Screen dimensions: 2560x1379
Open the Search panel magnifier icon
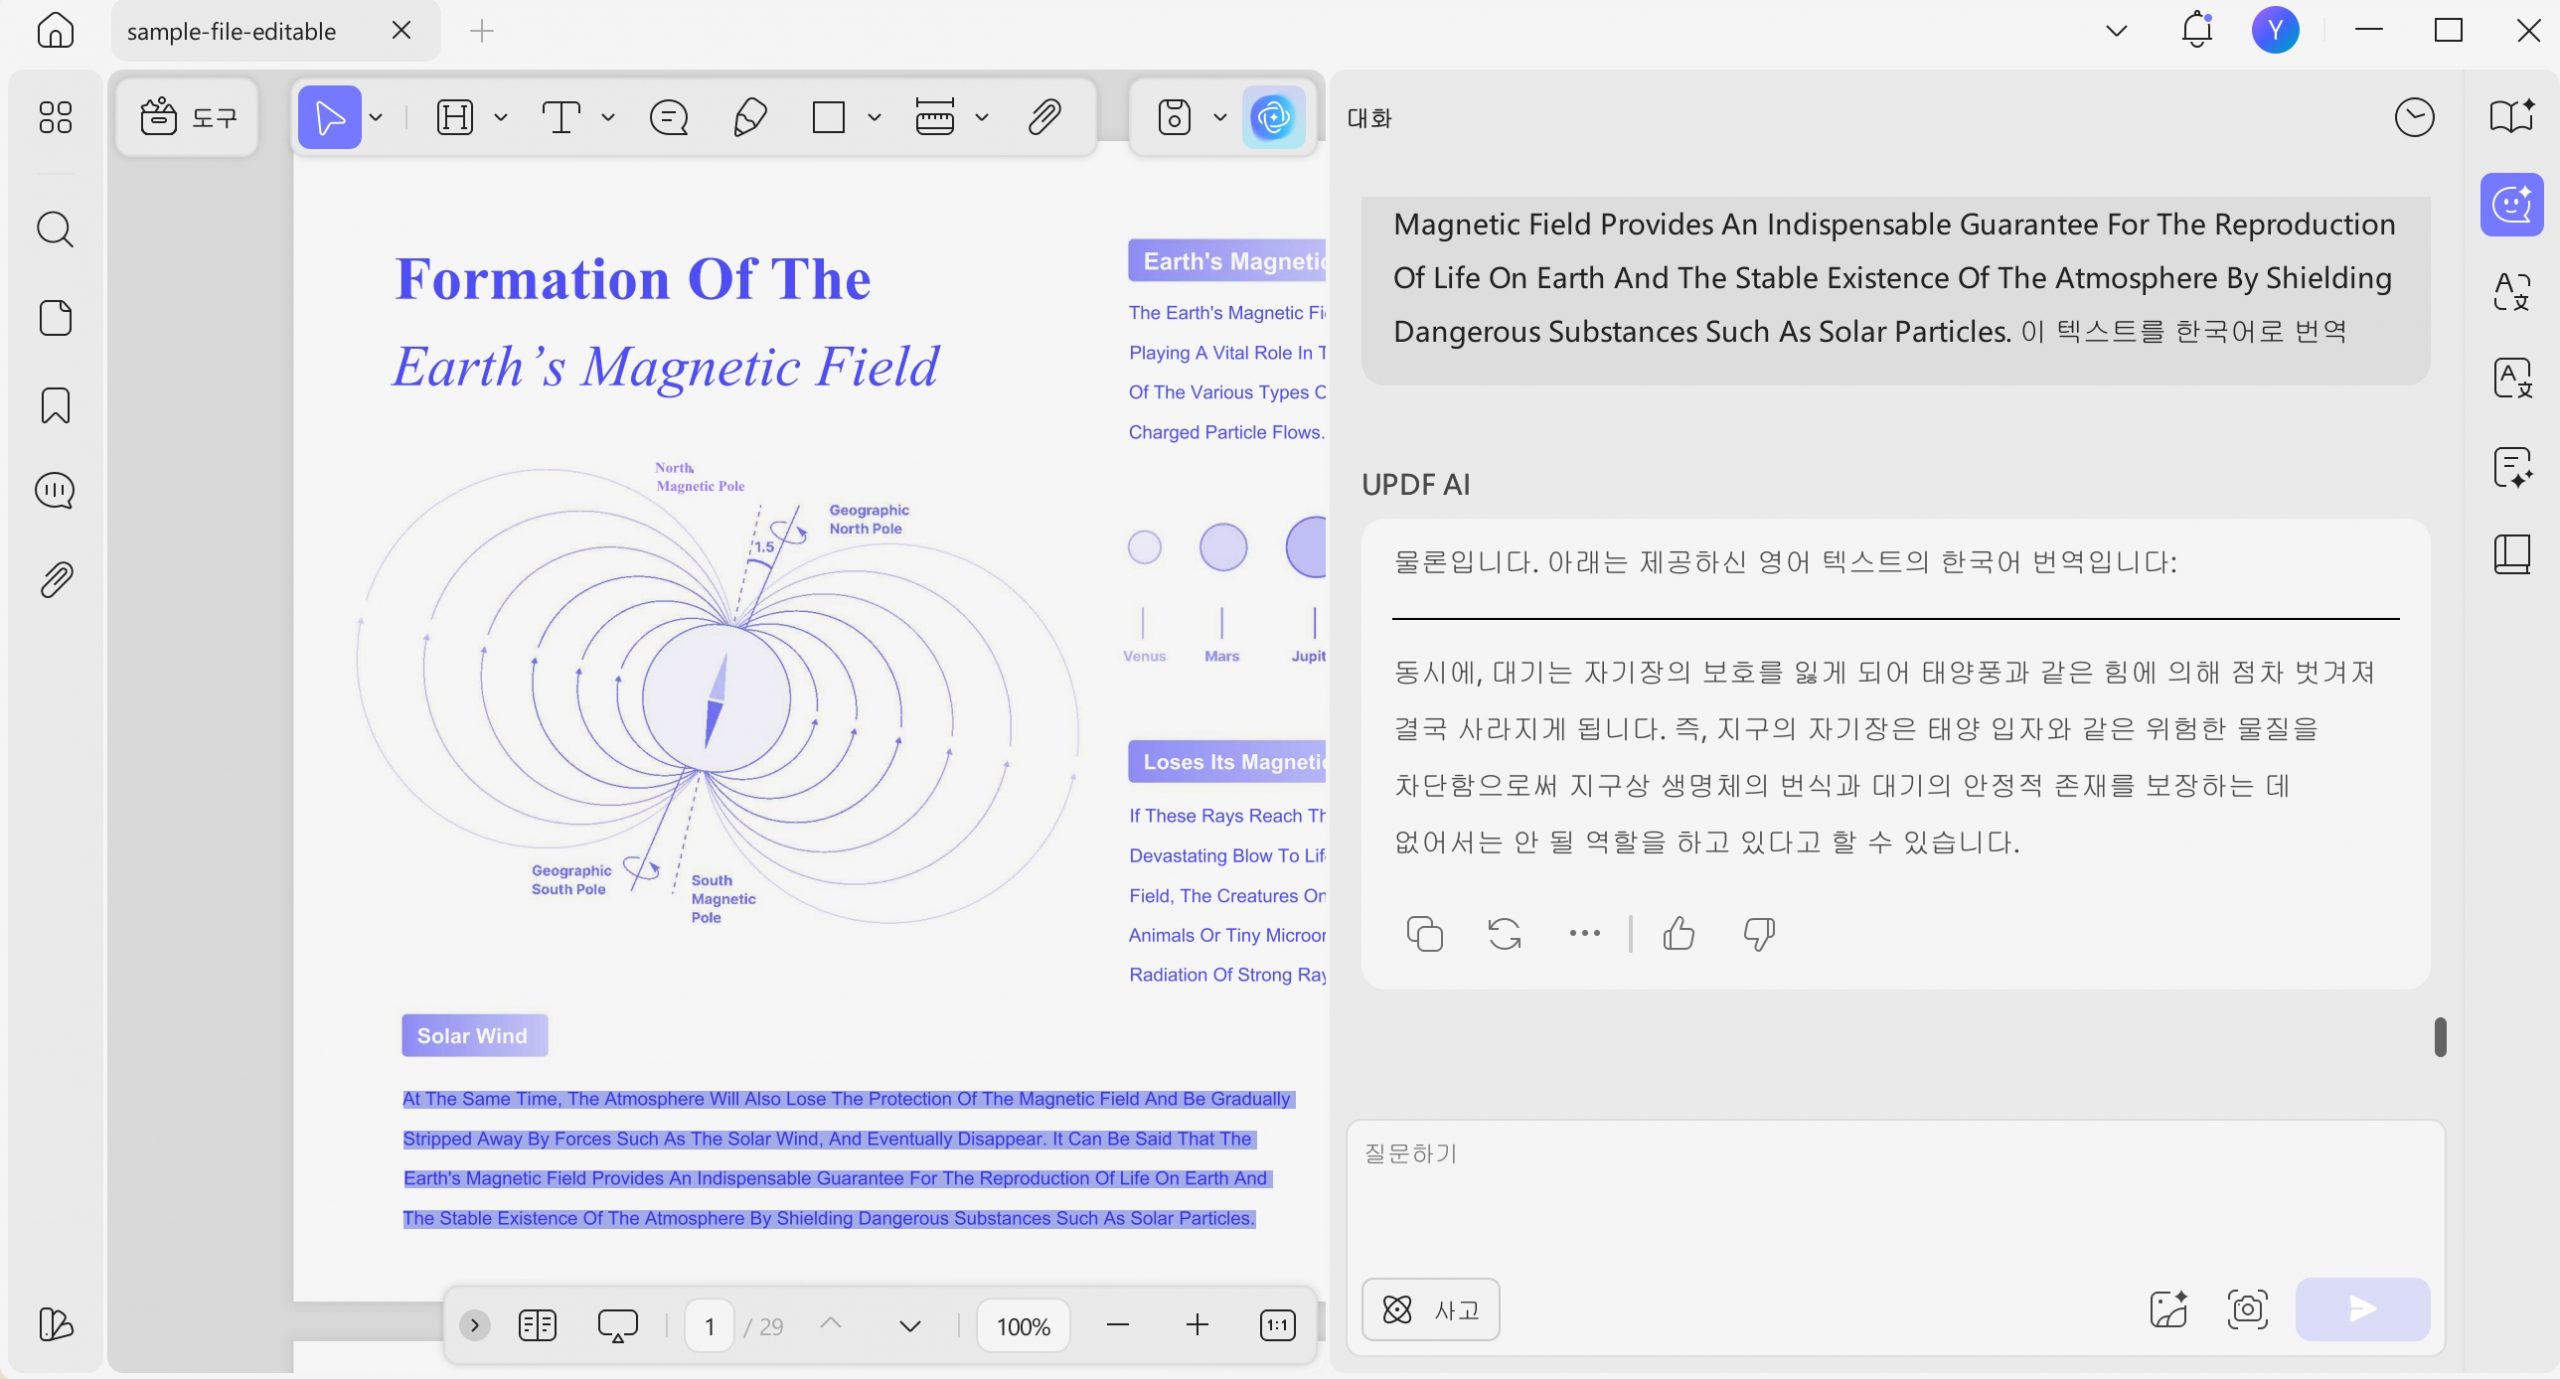(55, 229)
